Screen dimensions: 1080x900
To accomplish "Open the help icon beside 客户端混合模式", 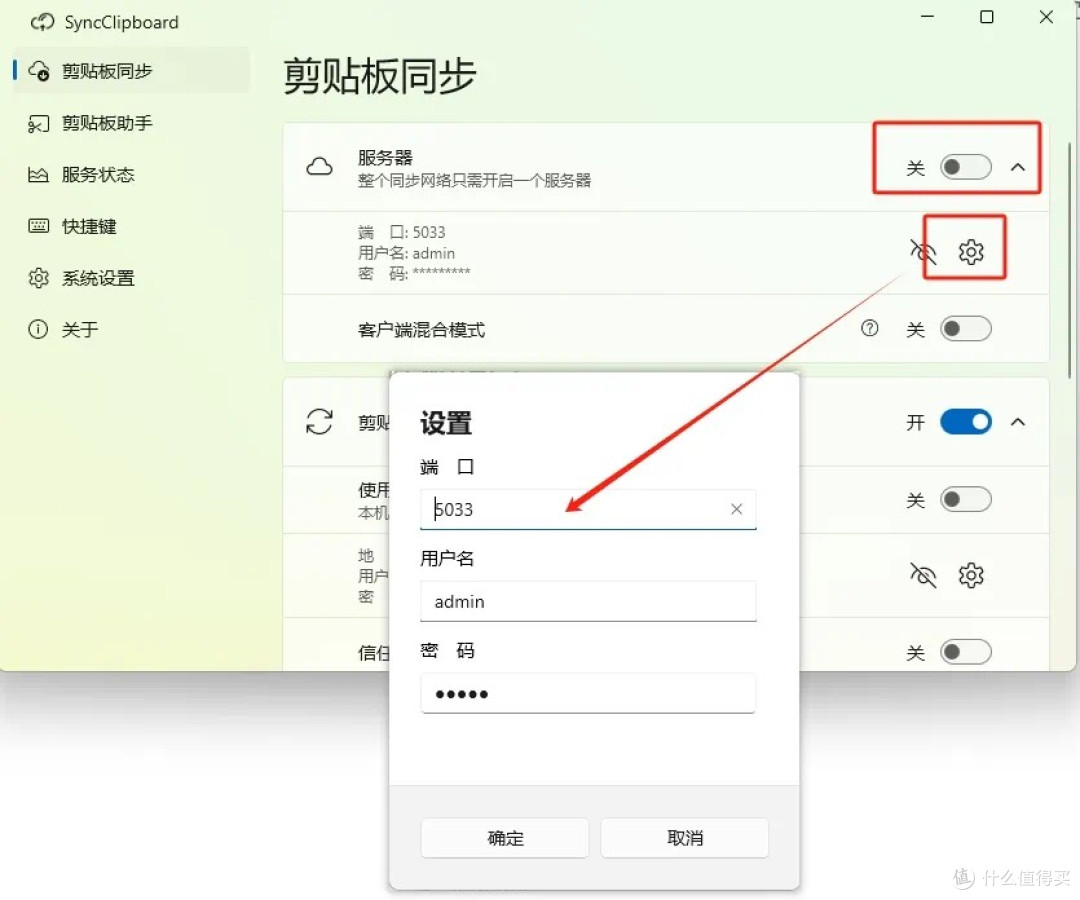I will (869, 328).
